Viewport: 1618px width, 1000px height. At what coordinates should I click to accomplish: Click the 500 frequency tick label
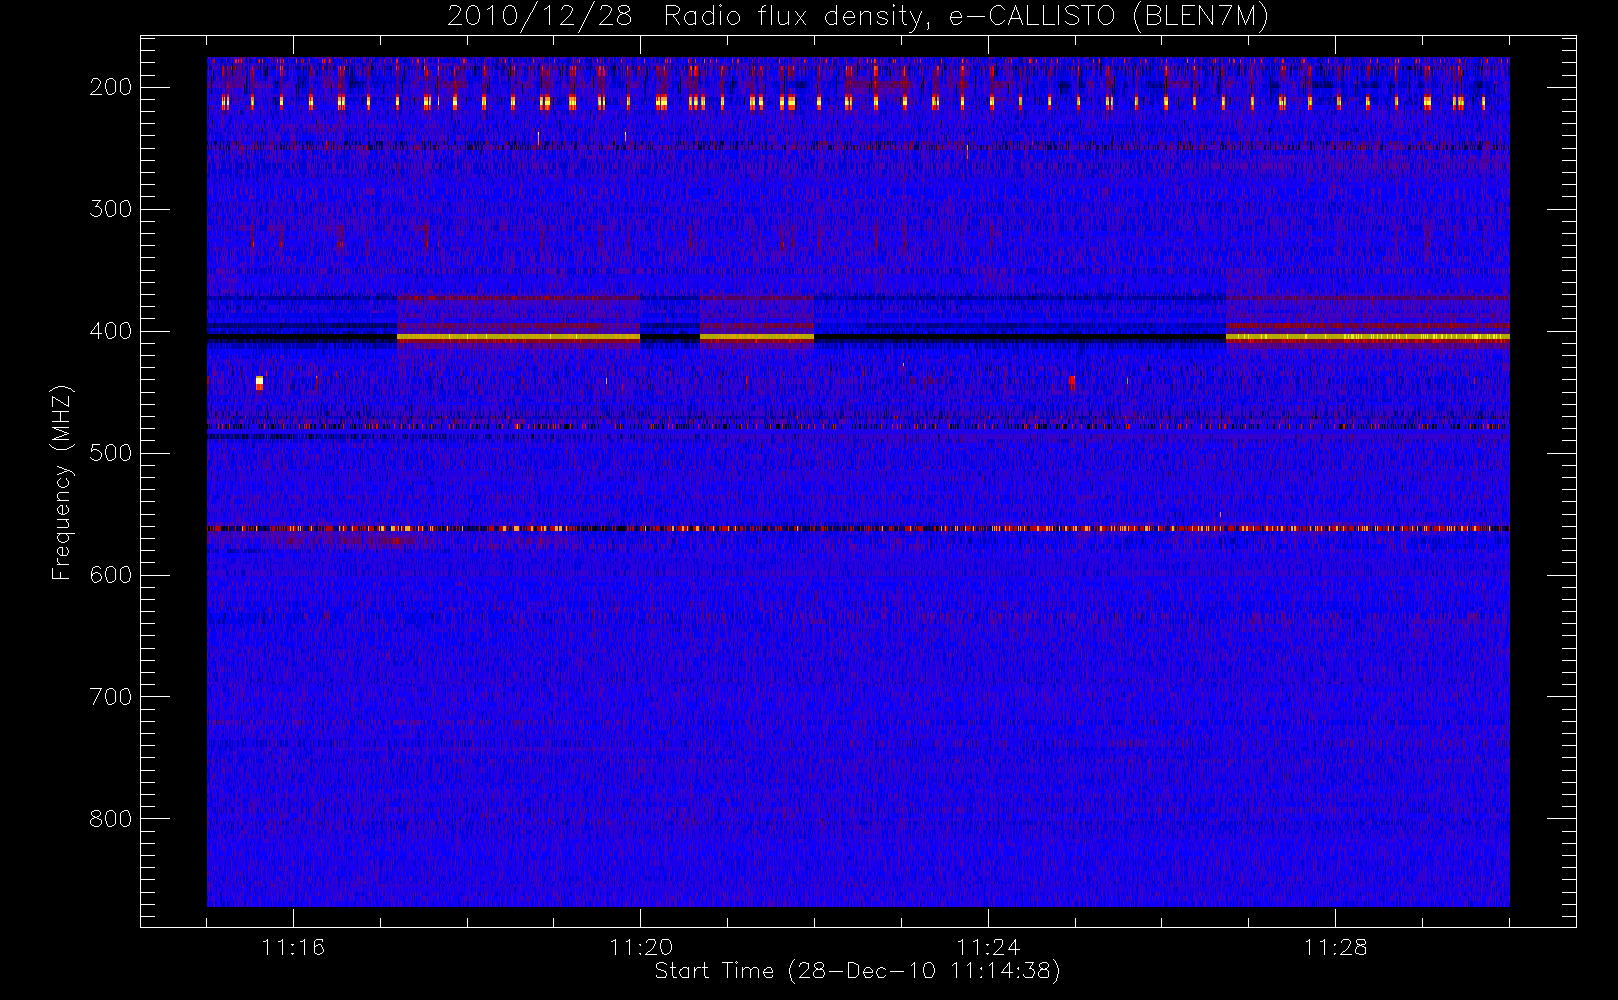pyautogui.click(x=110, y=453)
